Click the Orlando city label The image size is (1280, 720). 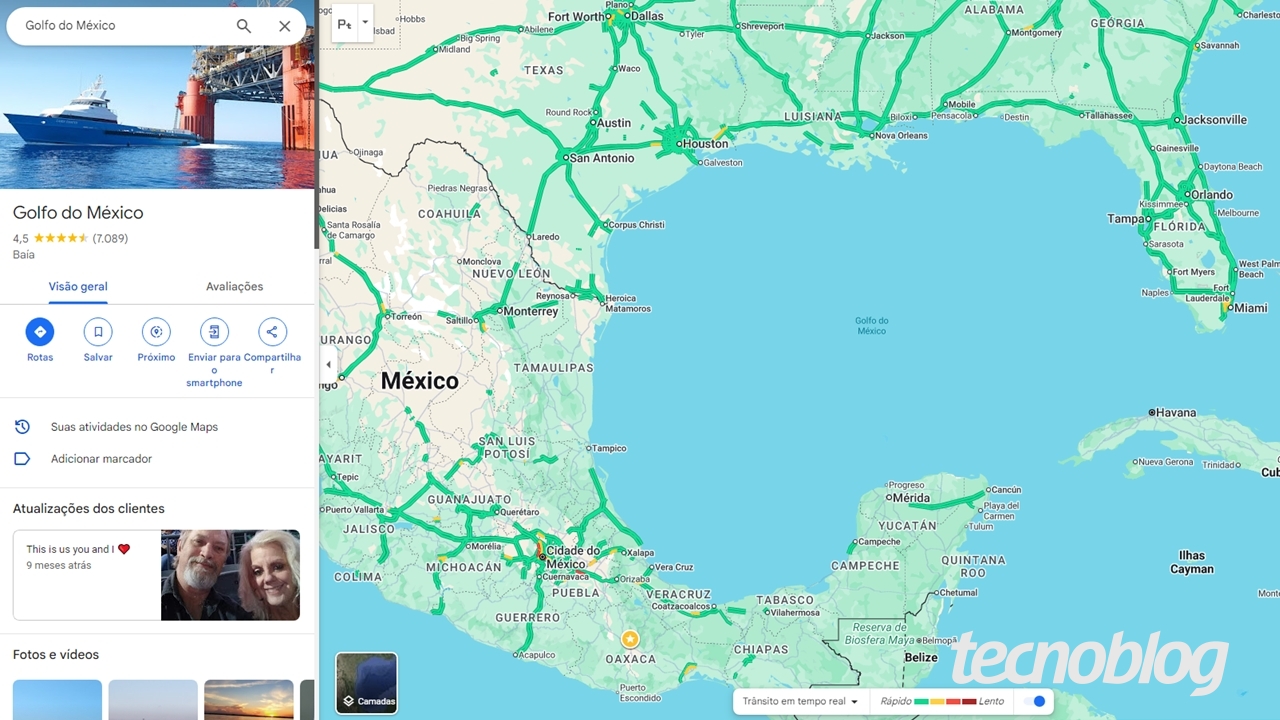(x=1211, y=195)
